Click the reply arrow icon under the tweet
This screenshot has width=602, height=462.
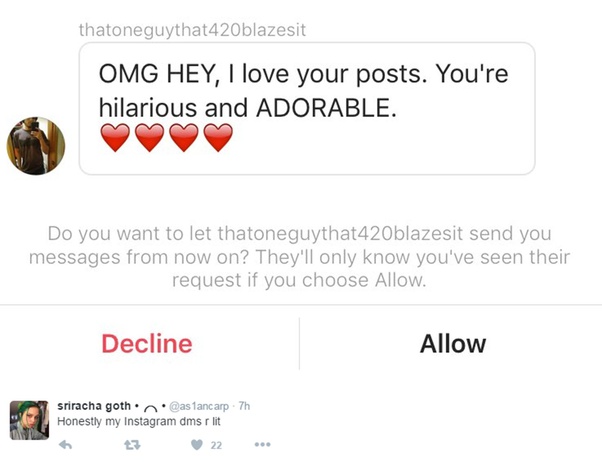coord(66,445)
